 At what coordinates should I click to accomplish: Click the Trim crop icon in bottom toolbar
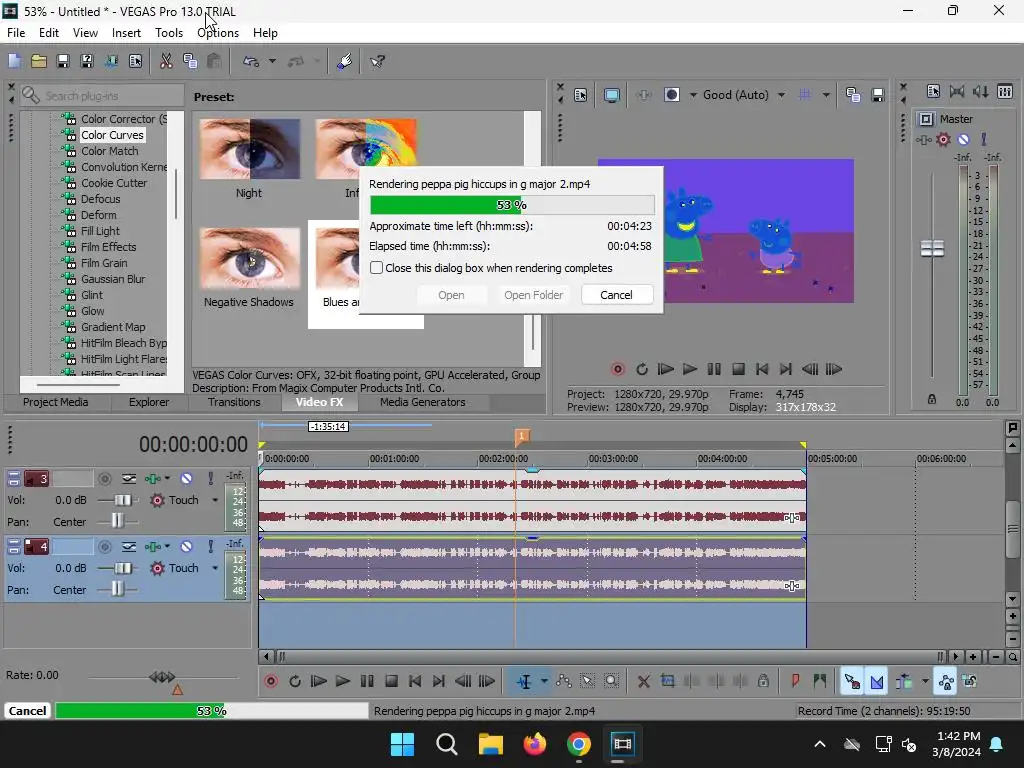667,681
